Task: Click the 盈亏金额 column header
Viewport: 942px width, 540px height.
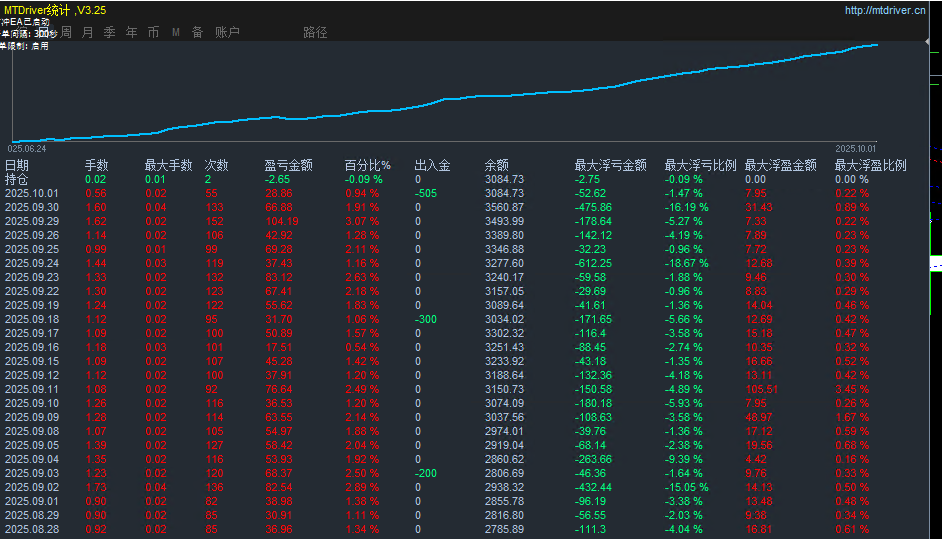Action: [288, 165]
